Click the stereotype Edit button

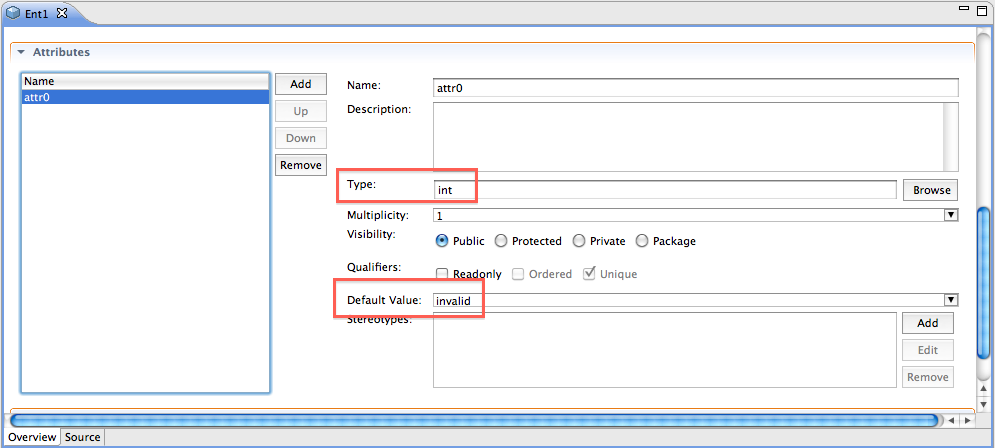click(x=927, y=350)
